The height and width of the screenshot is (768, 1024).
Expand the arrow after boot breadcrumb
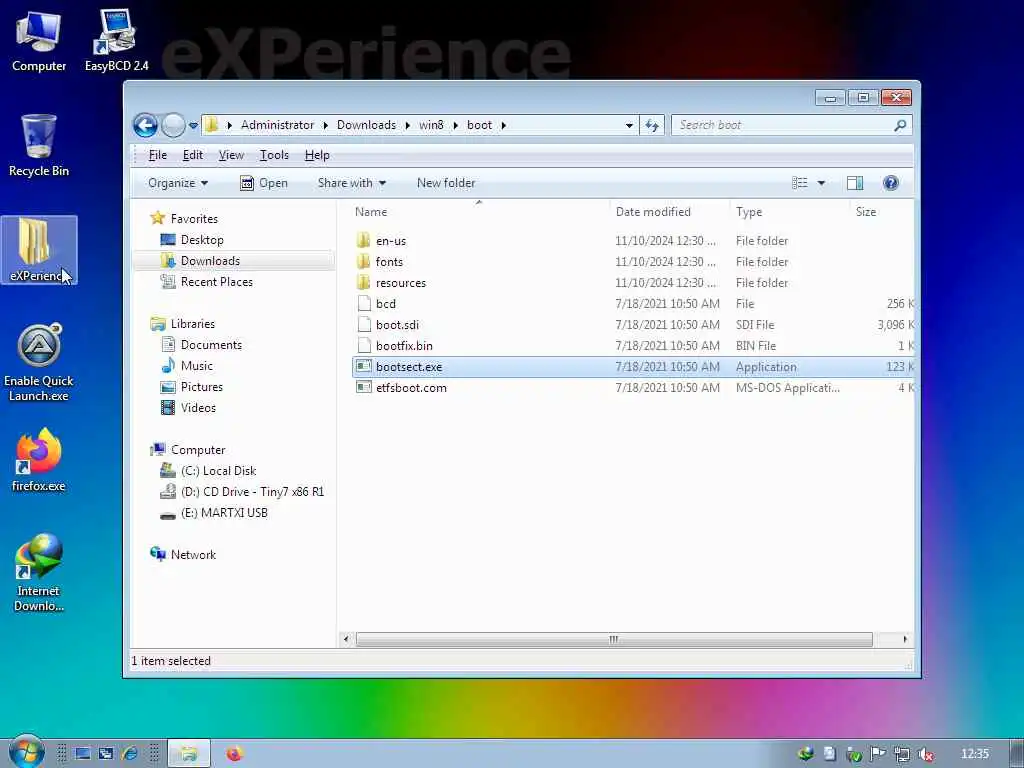point(504,125)
